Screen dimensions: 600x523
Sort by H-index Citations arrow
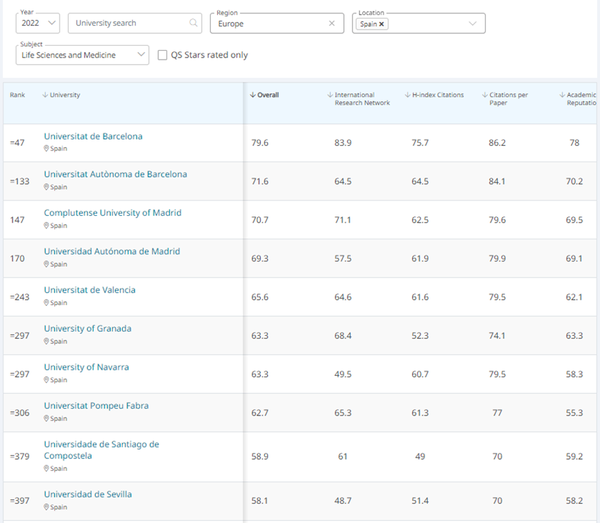click(407, 95)
